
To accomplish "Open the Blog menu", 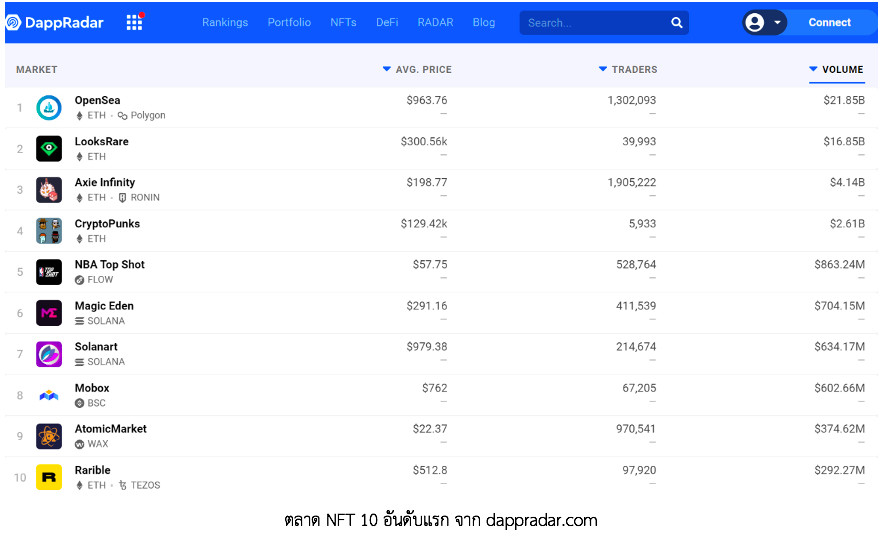I will tap(484, 22).
